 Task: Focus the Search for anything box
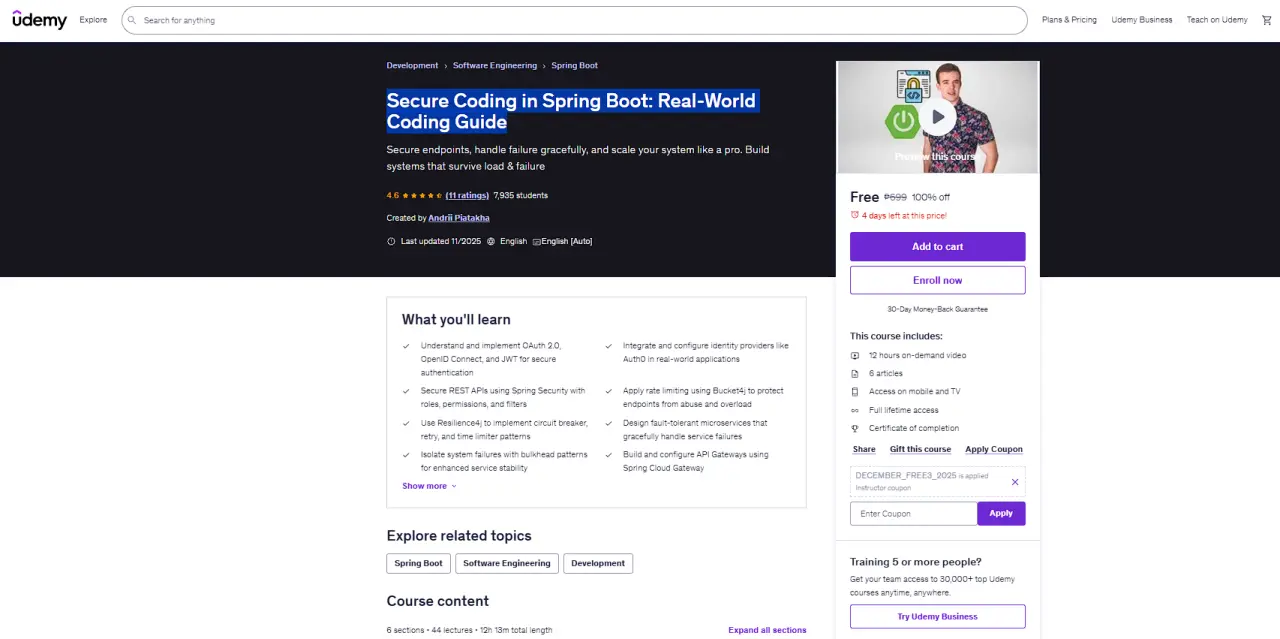click(574, 20)
